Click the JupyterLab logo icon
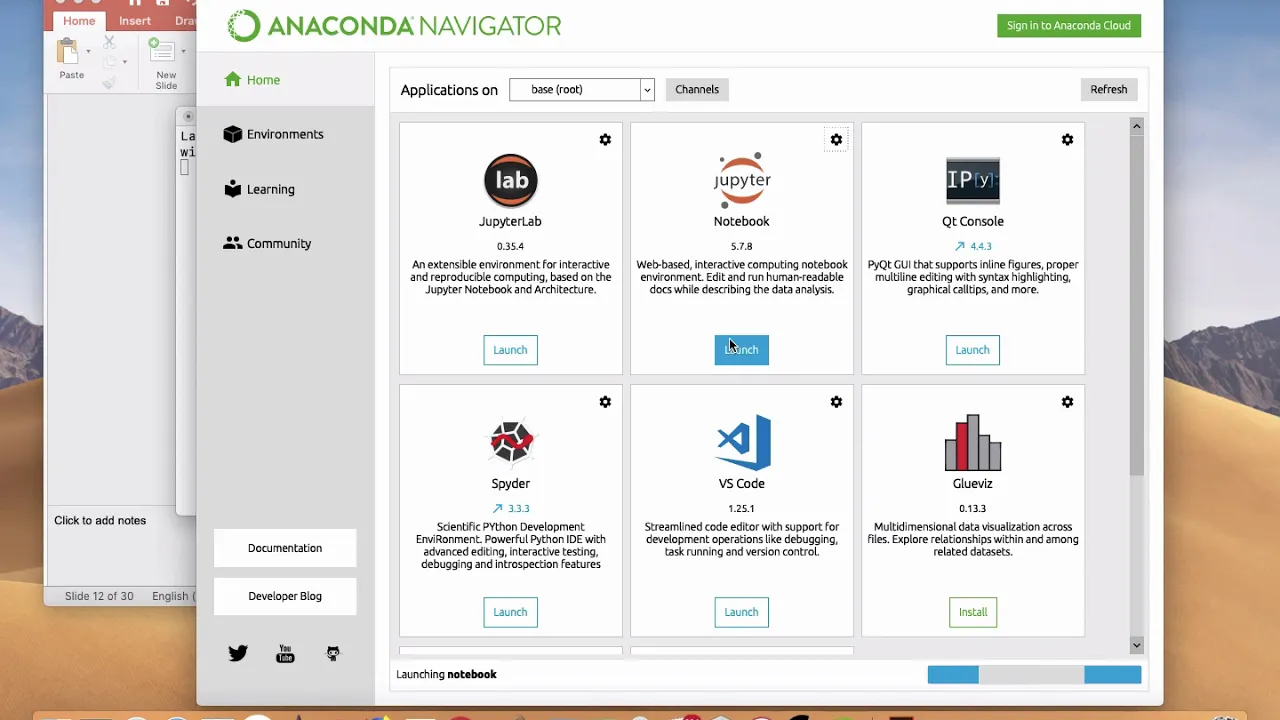Image resolution: width=1280 pixels, height=720 pixels. pos(511,180)
